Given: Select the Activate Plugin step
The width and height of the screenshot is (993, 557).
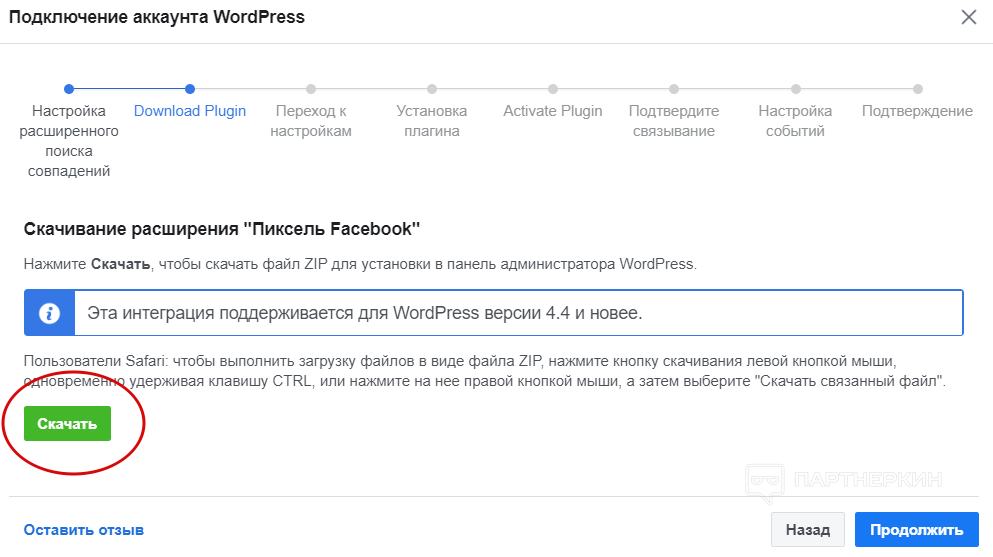Looking at the screenshot, I should click(553, 111).
